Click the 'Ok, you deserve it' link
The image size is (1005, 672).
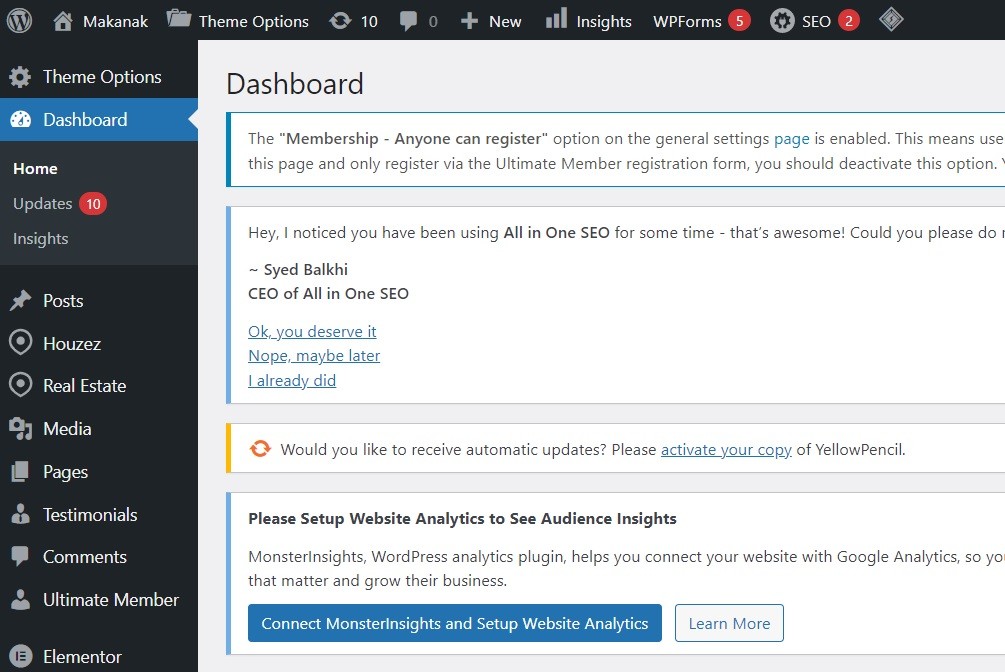tap(312, 332)
